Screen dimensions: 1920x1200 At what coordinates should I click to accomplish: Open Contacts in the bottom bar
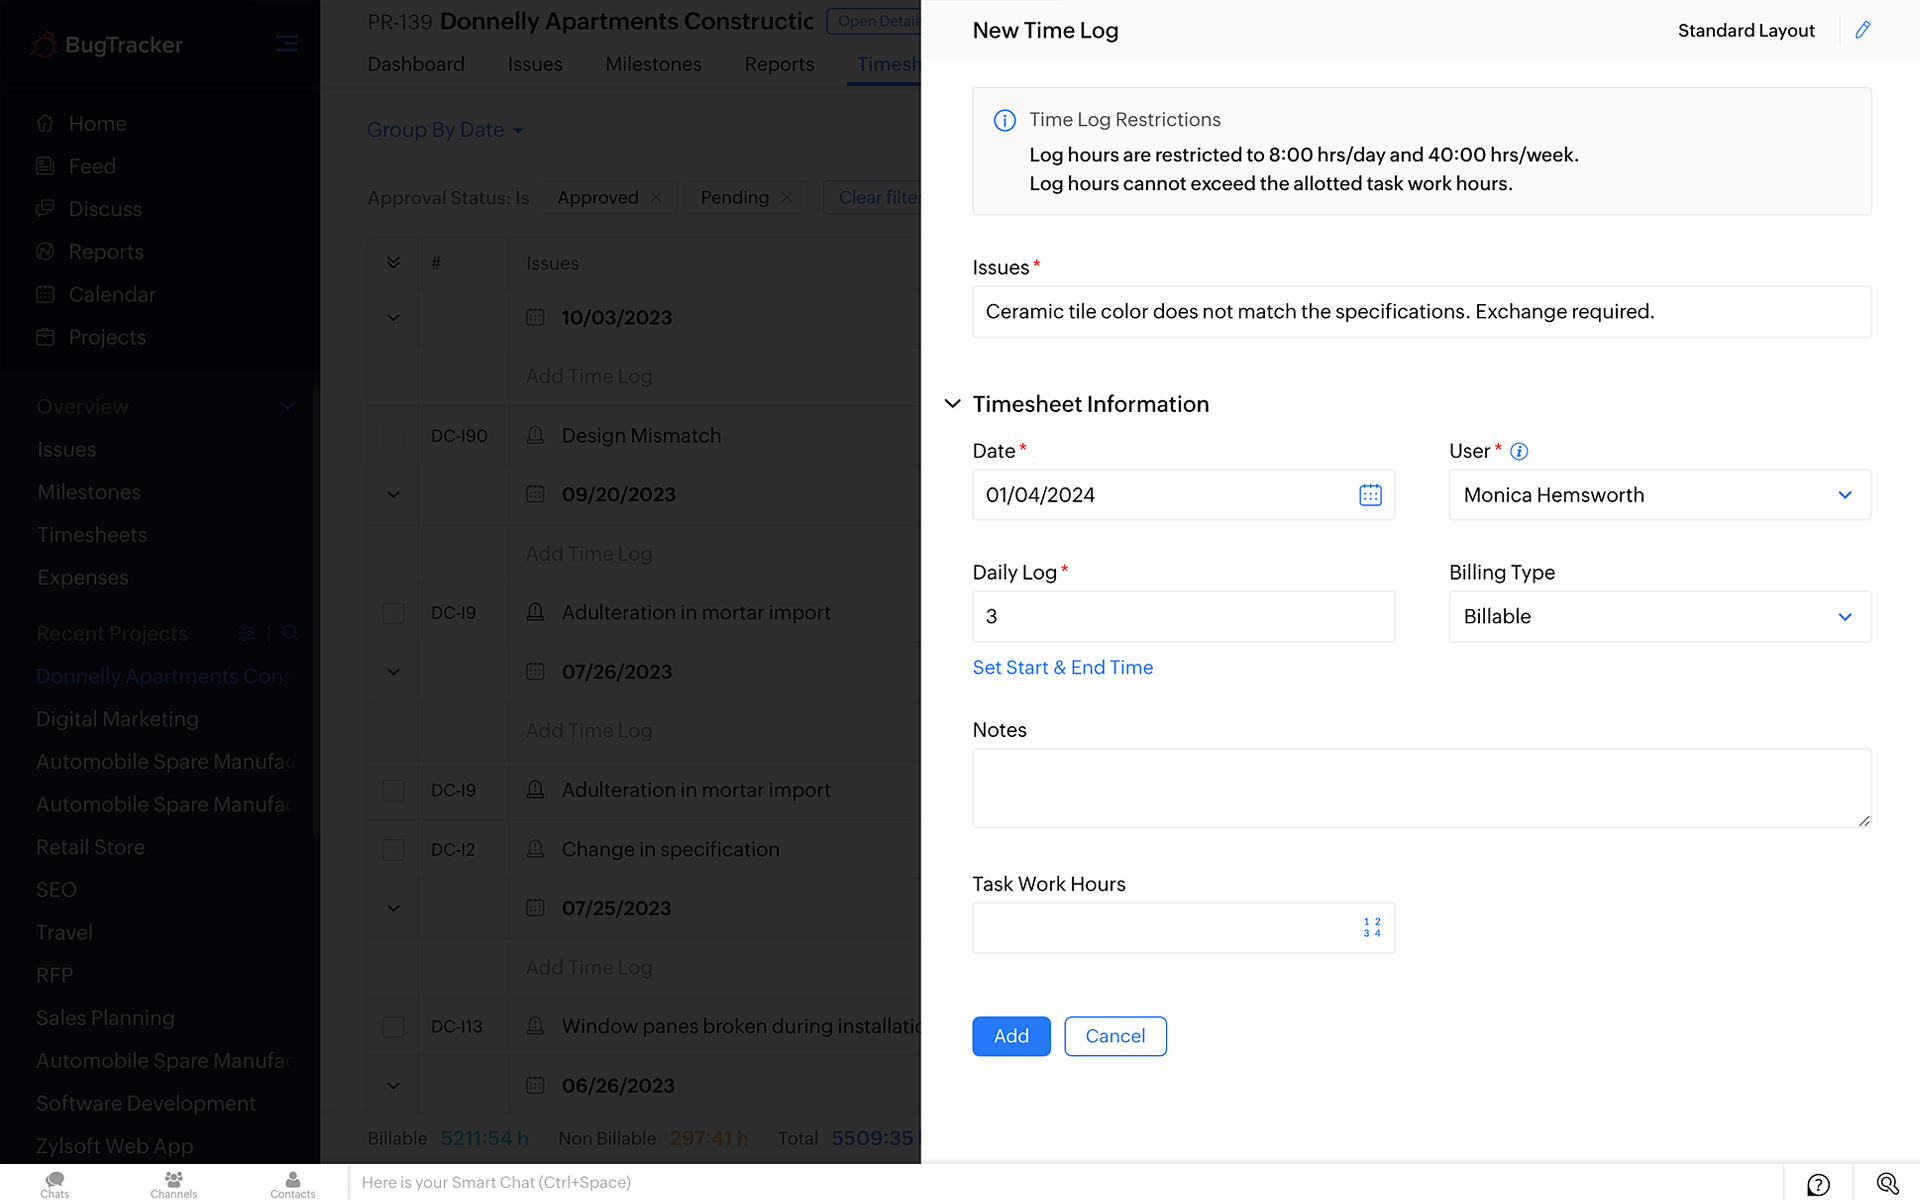pos(292,1183)
